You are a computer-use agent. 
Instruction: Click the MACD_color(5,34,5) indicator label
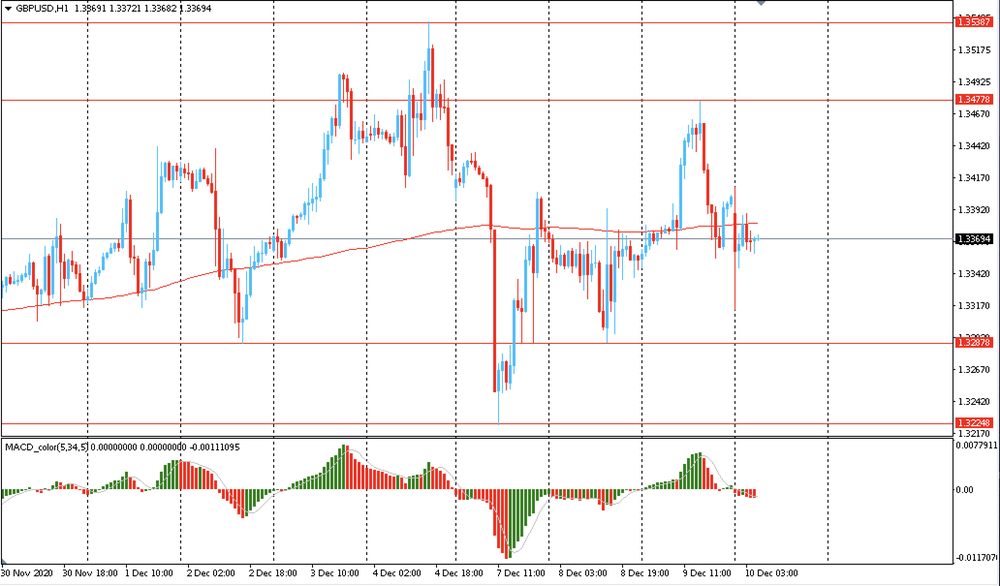click(x=47, y=448)
